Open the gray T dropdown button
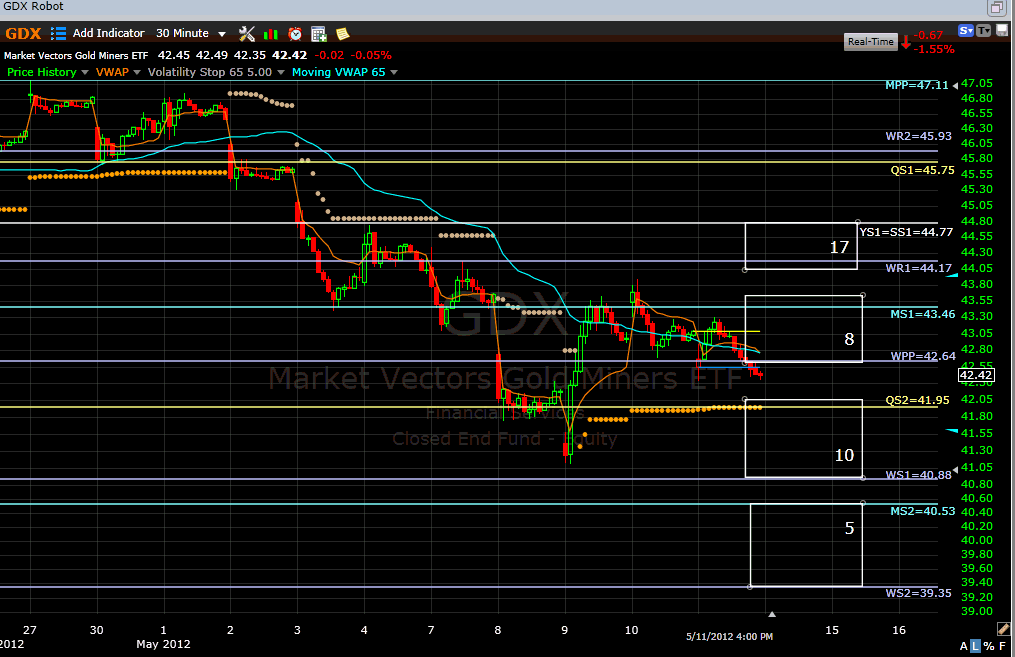Image resolution: width=1015 pixels, height=657 pixels. [x=983, y=30]
